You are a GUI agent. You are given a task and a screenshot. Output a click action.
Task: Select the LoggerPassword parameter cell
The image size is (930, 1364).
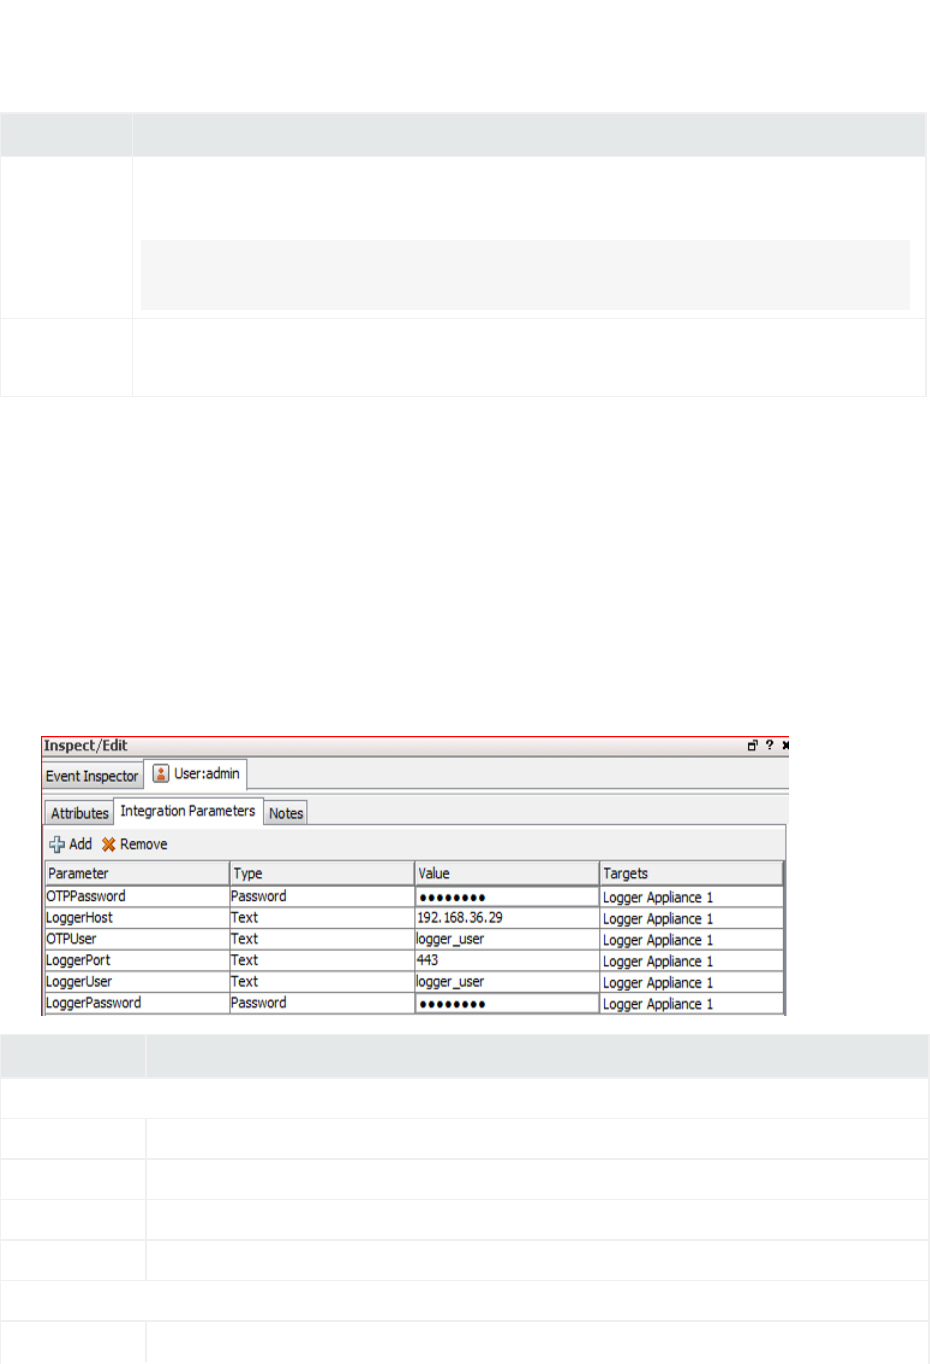point(137,1003)
